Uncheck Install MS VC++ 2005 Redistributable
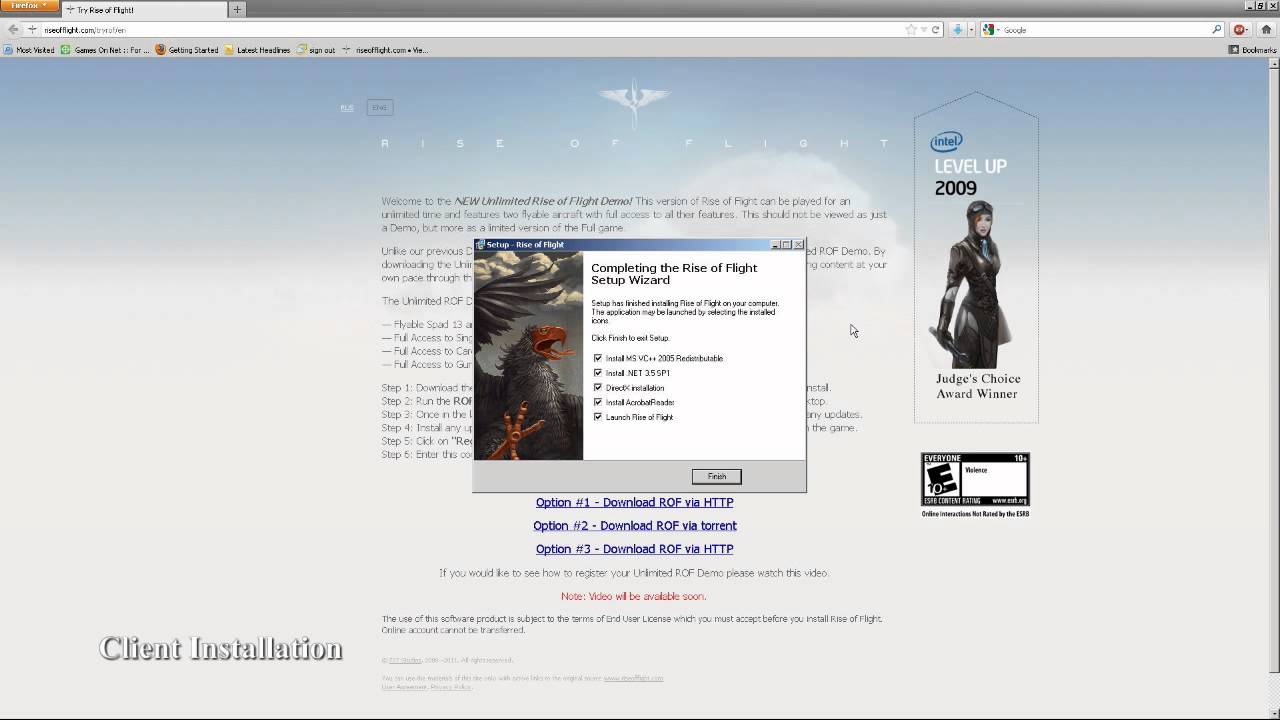The height and width of the screenshot is (720, 1280). click(598, 358)
